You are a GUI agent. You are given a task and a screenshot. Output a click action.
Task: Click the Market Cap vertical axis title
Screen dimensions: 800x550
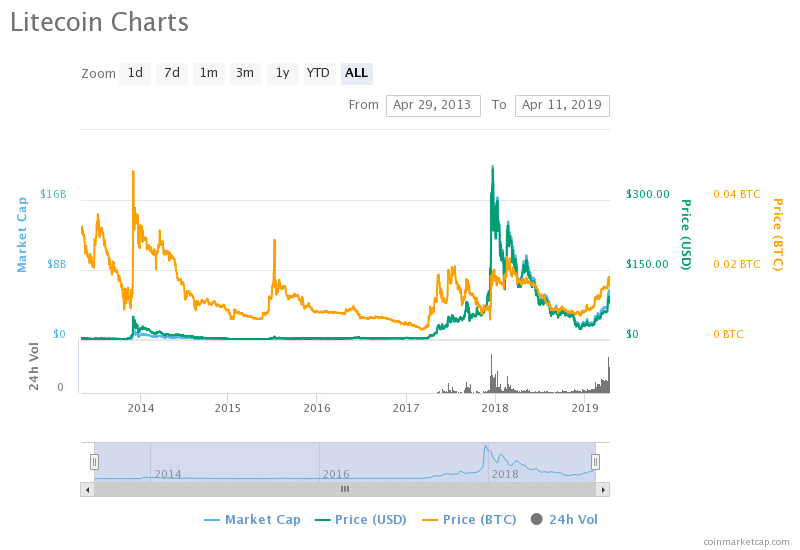22,234
